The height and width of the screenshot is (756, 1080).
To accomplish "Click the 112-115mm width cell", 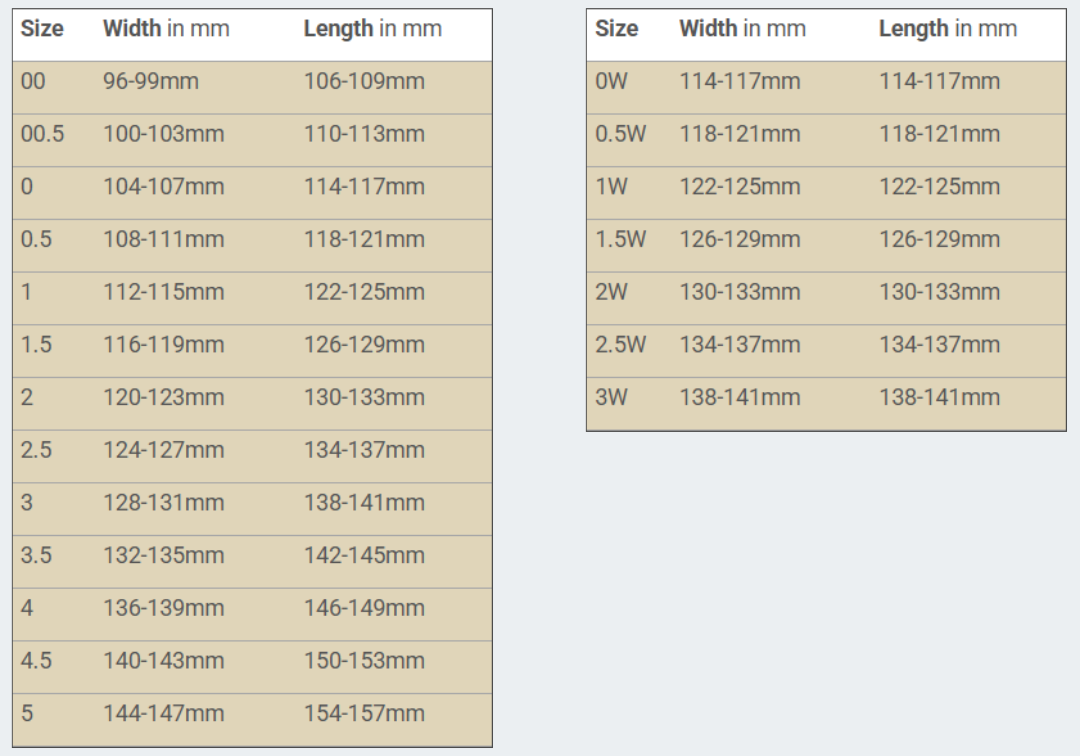I will pyautogui.click(x=164, y=293).
